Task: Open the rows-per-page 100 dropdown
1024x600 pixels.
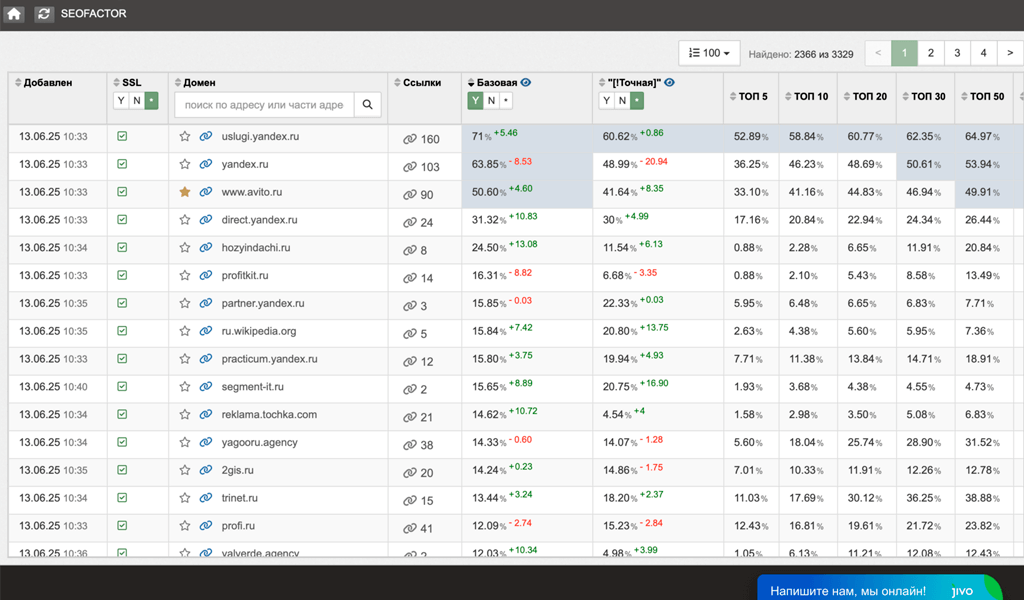Action: point(709,53)
